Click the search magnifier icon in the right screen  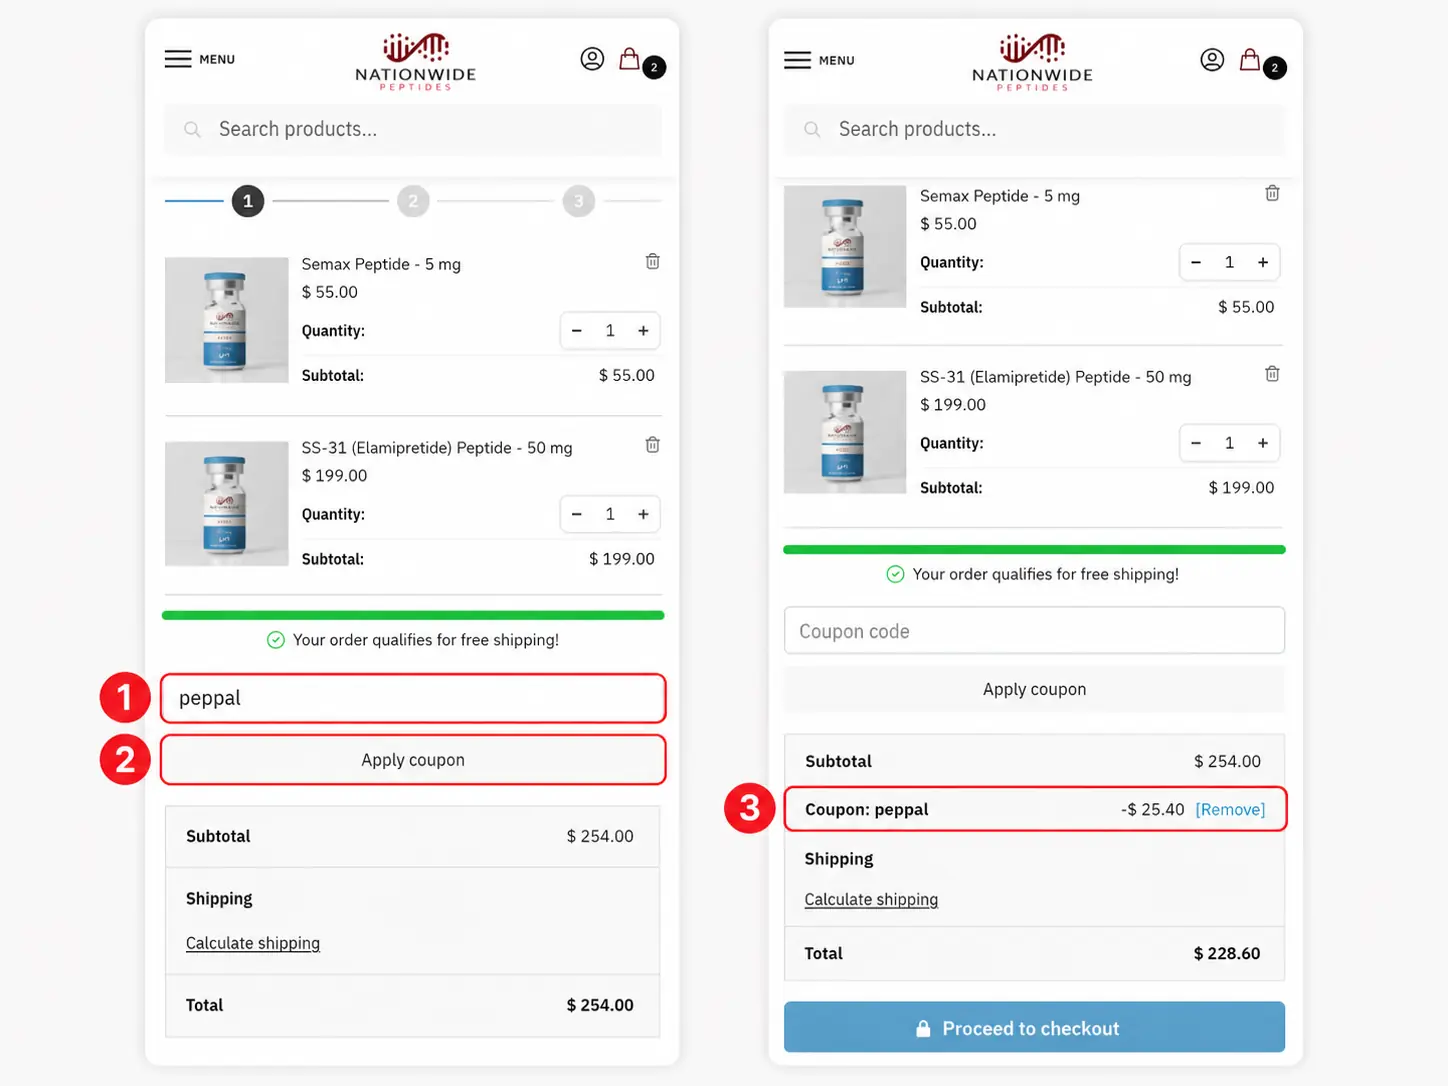[x=812, y=130]
